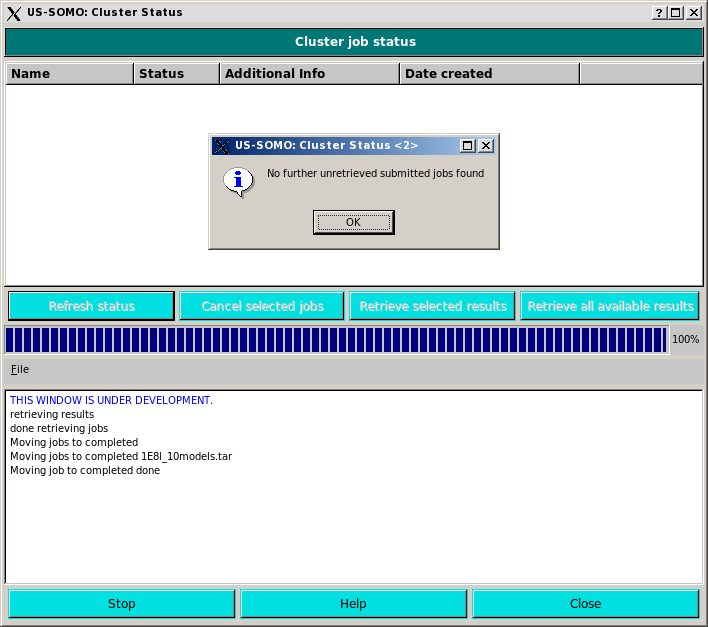This screenshot has height=627, width=708.
Task: Click 'Moving jobs to completed 1E8I_10models.tar' line
Action: 121,456
